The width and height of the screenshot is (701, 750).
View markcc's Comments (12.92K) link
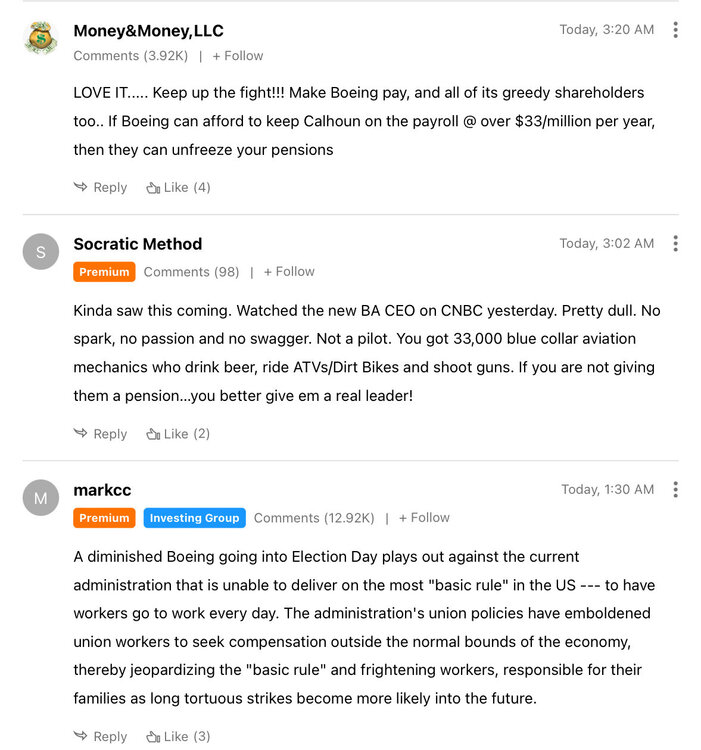click(x=314, y=518)
